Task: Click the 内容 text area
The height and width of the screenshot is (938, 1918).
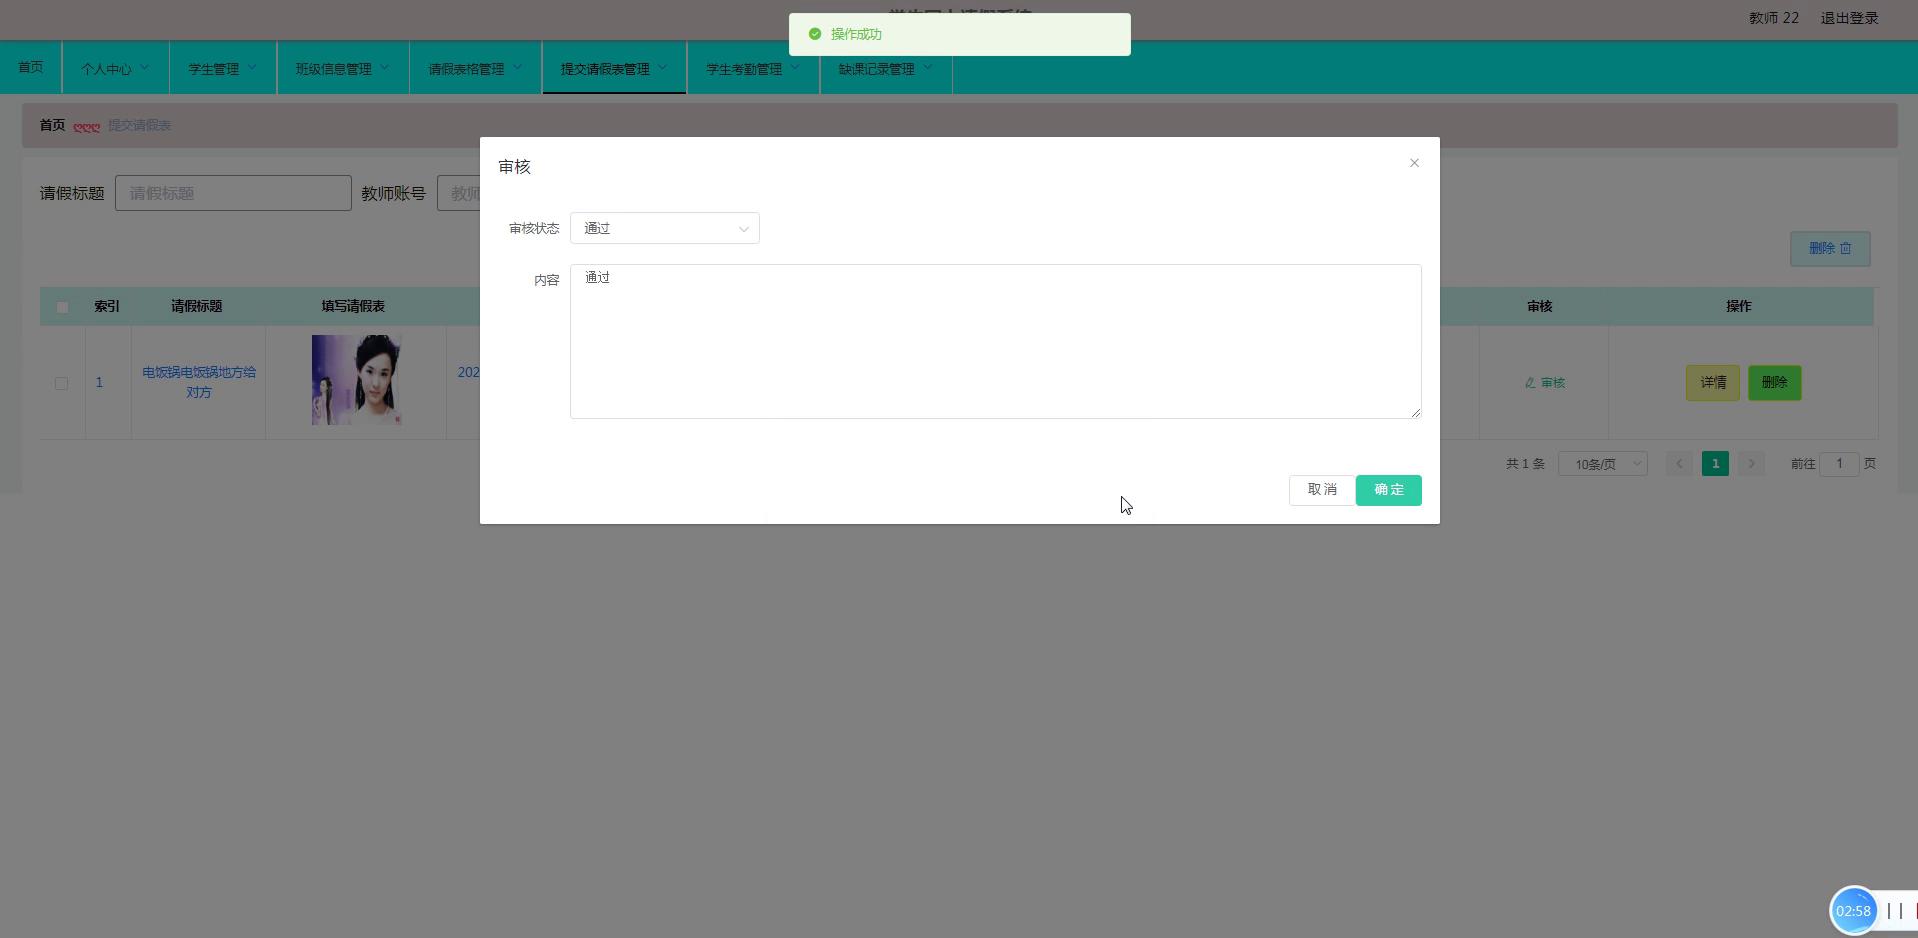Action: [x=995, y=341]
